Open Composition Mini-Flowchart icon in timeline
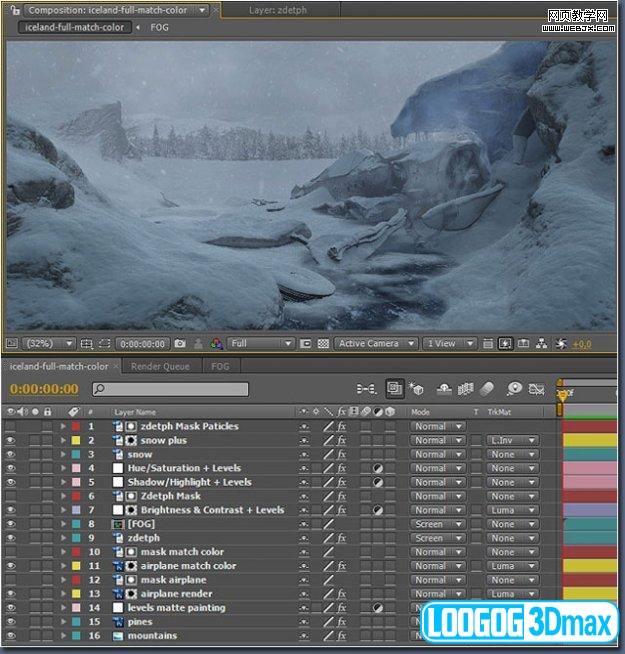Screen dimensions: 625x654 point(366,389)
